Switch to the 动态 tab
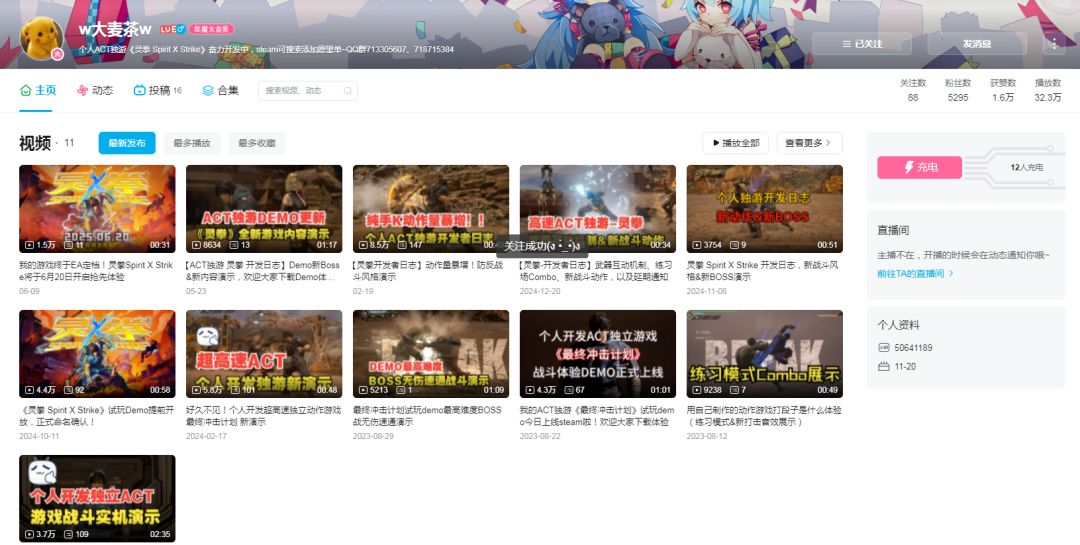This screenshot has height=545, width=1080. 94,90
